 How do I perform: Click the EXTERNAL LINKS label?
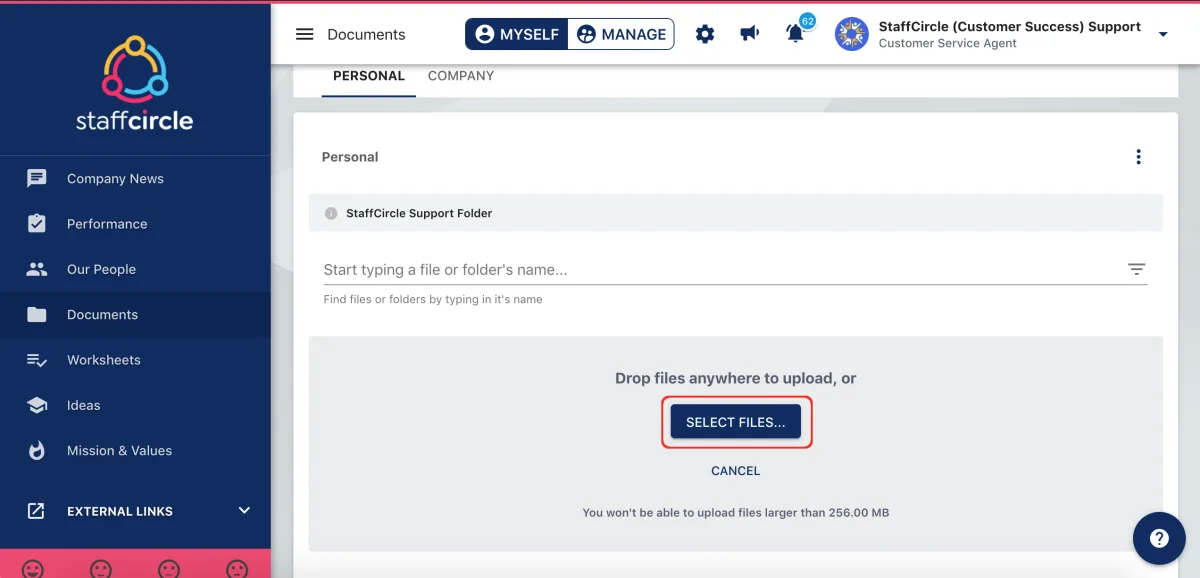120,511
